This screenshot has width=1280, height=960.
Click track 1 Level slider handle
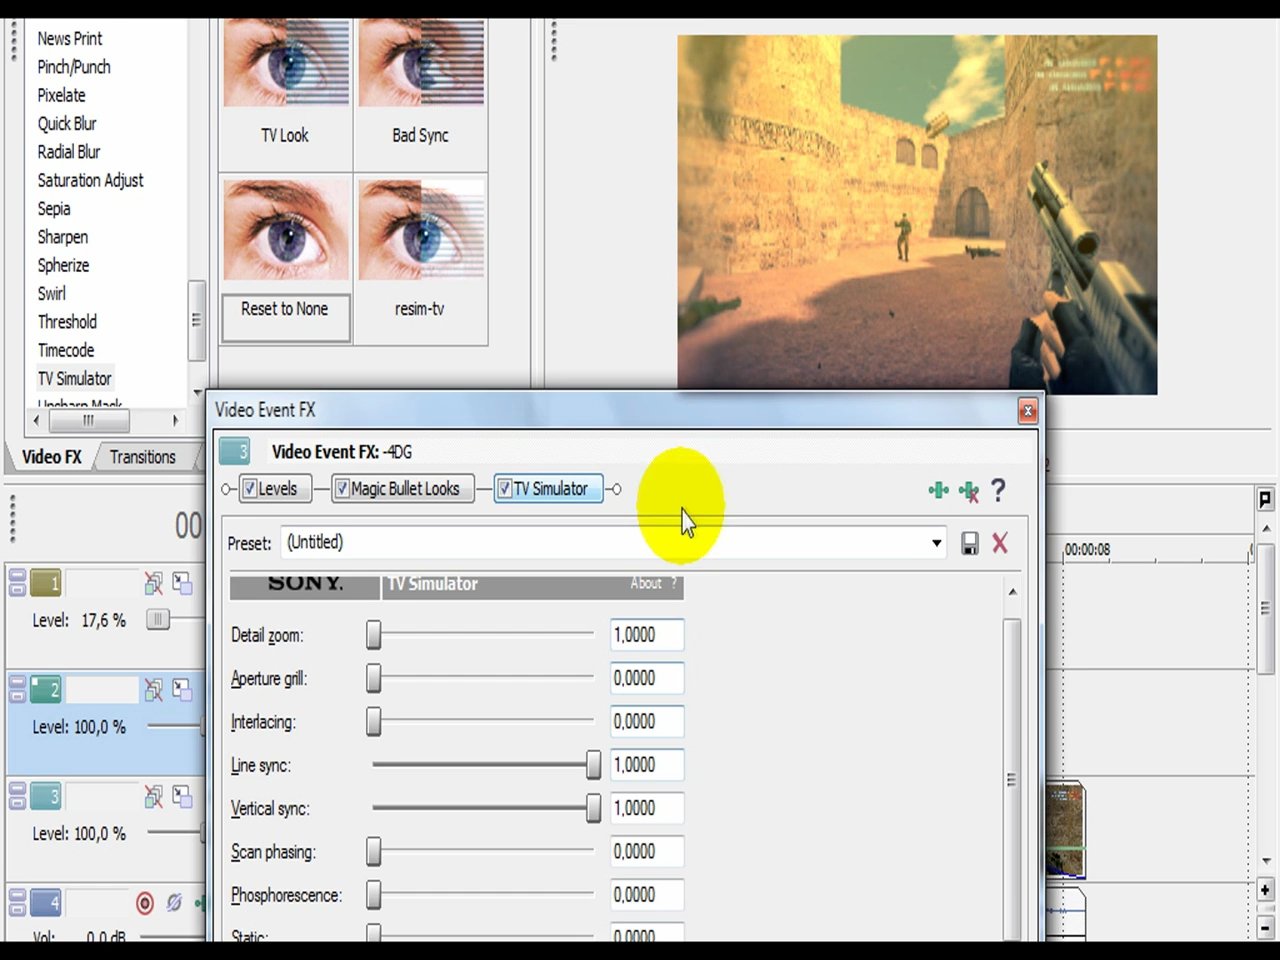[157, 620]
